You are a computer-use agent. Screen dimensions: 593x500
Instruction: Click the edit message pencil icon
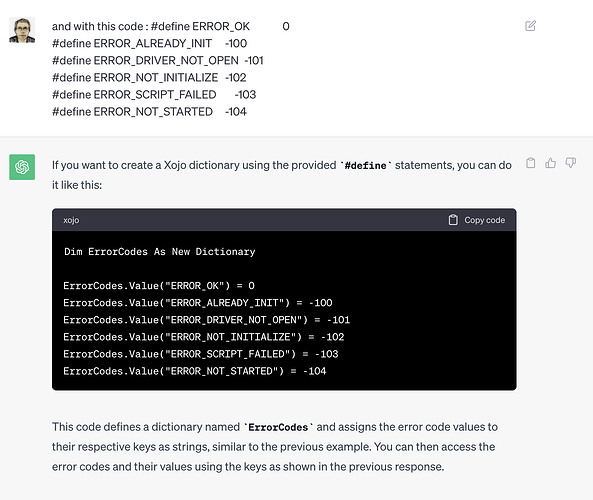530,26
